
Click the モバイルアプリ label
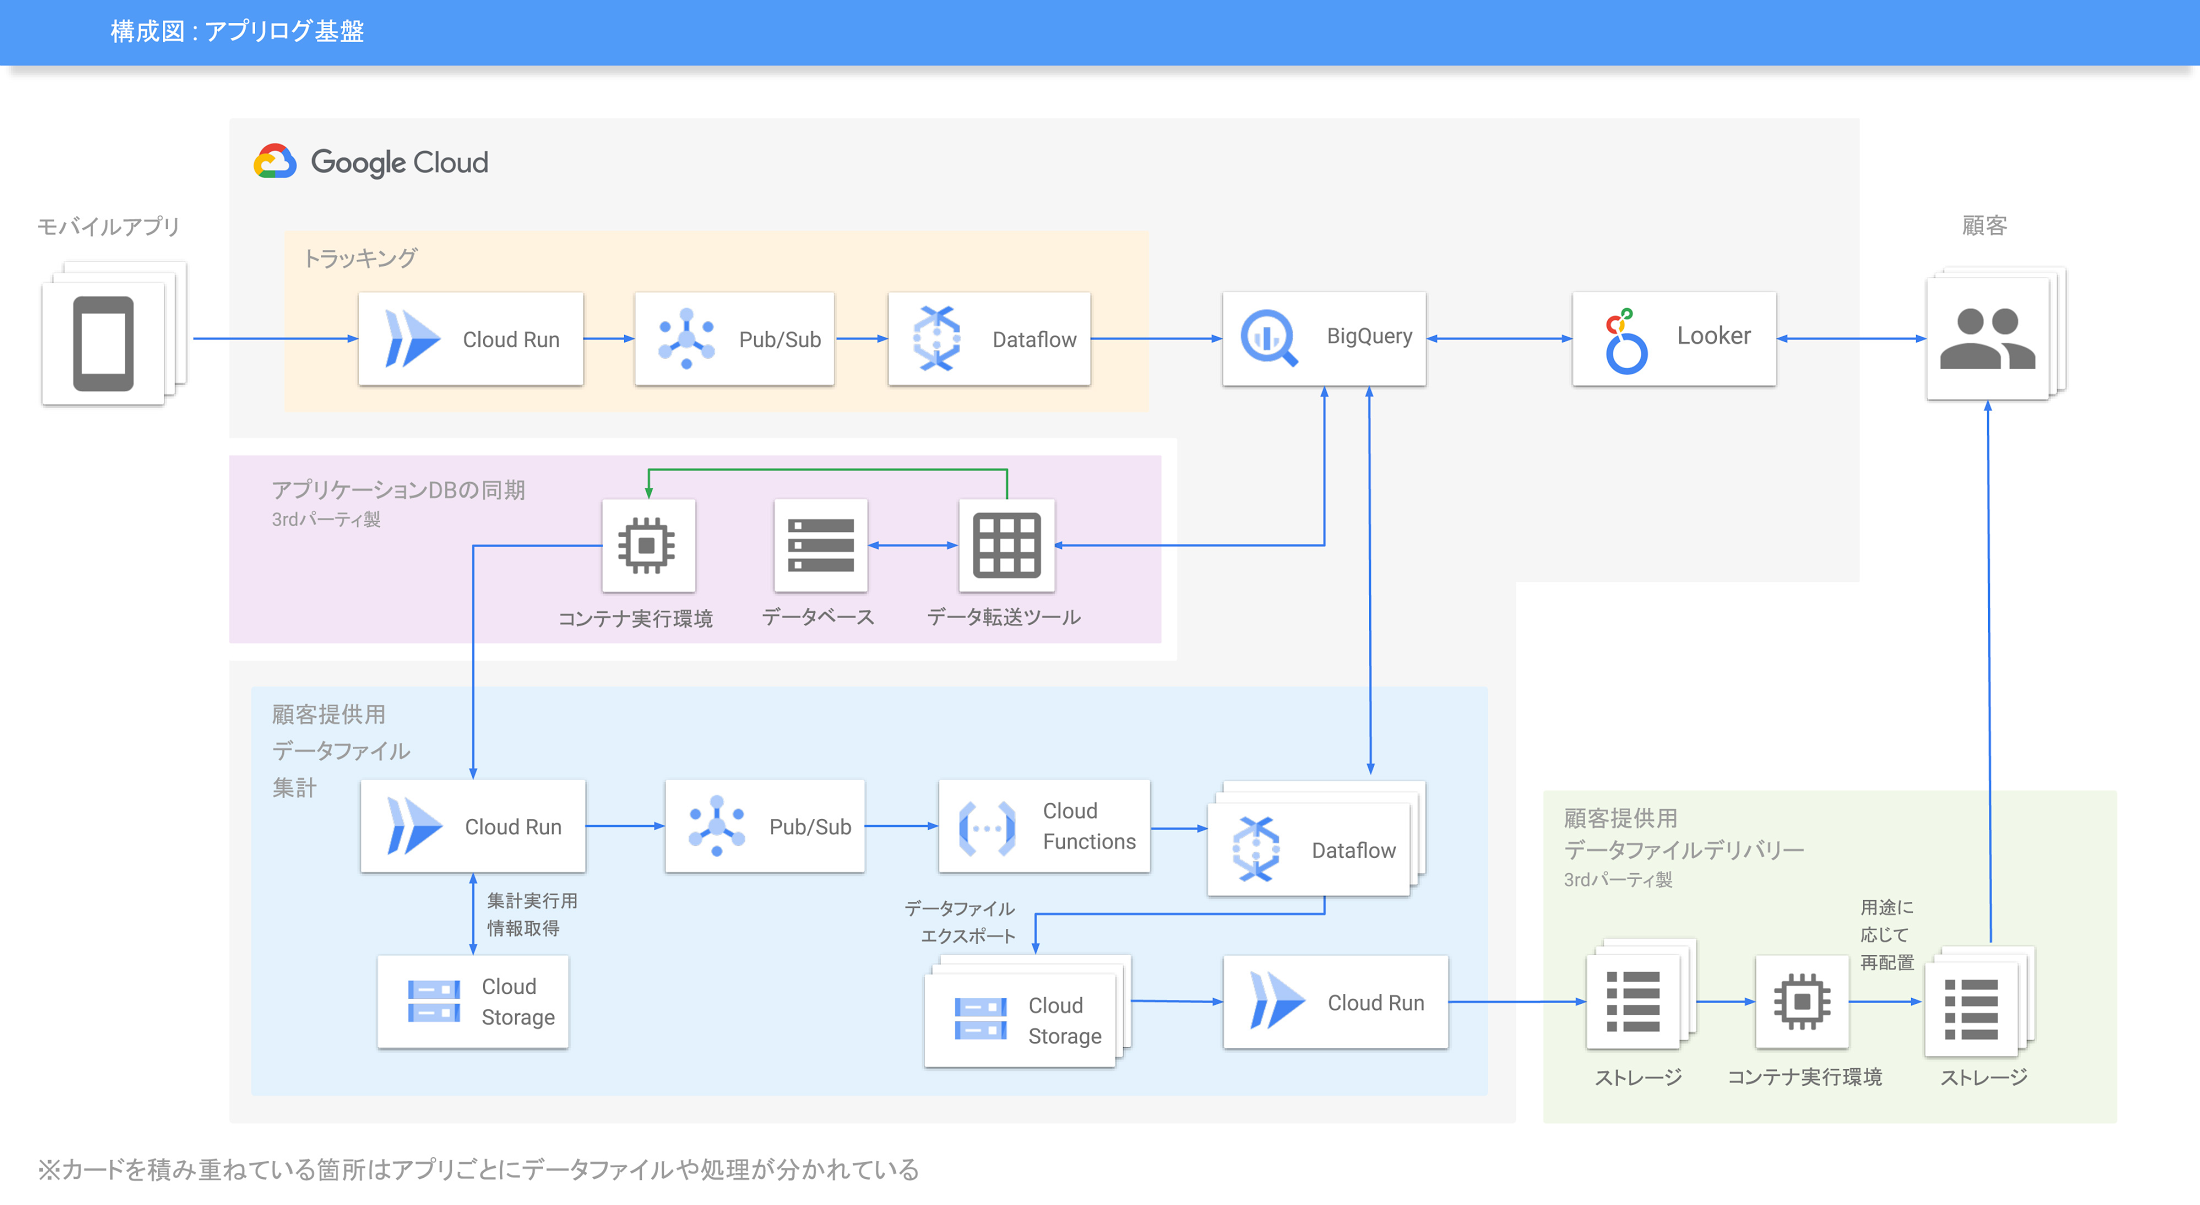click(x=108, y=226)
